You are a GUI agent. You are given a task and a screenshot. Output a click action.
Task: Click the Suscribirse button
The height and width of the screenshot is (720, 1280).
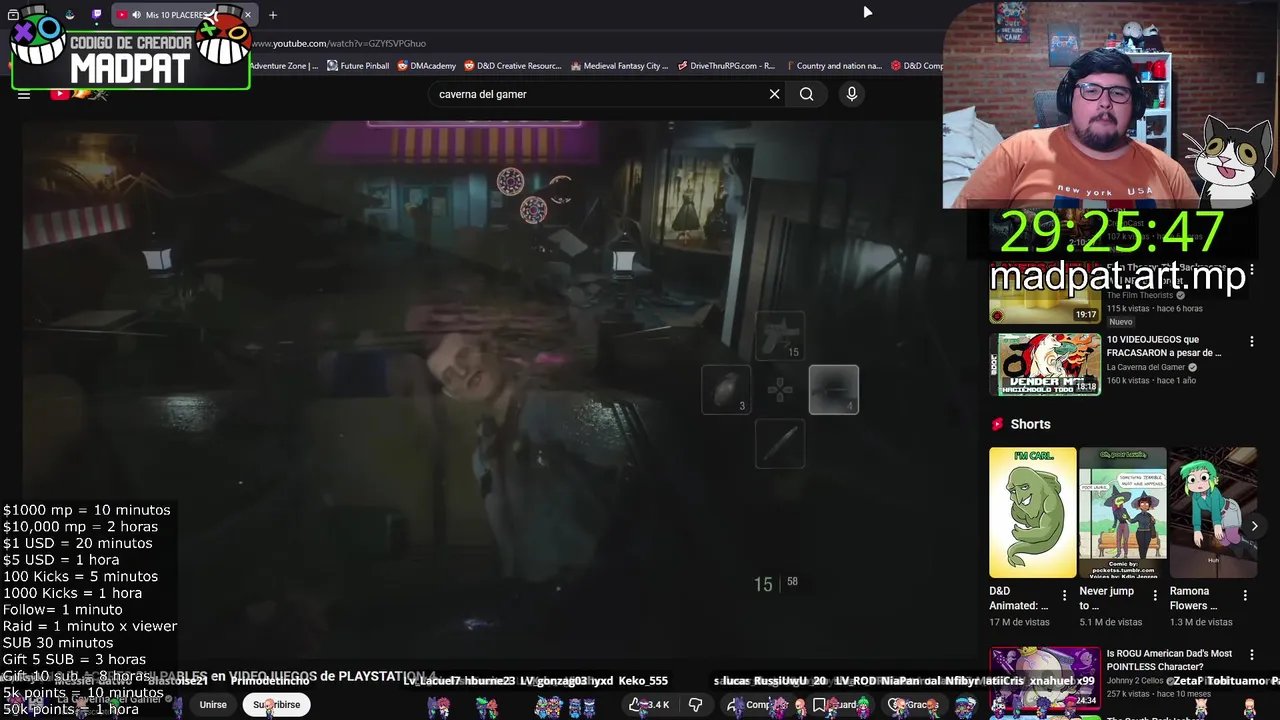[276, 705]
